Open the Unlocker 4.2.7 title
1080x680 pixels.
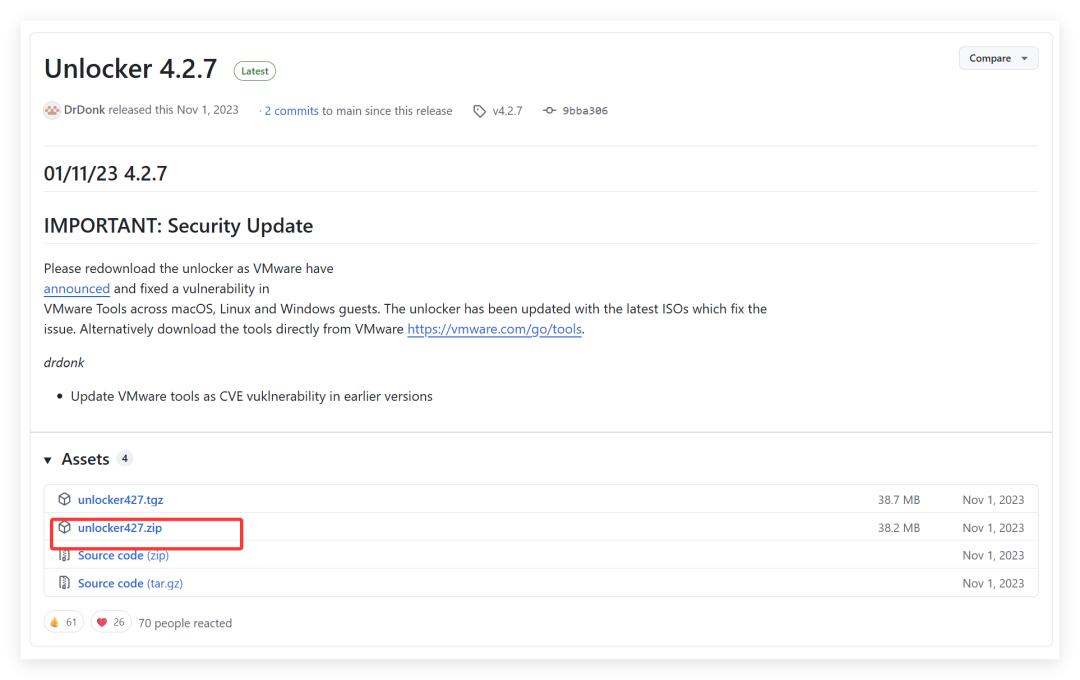pos(130,69)
